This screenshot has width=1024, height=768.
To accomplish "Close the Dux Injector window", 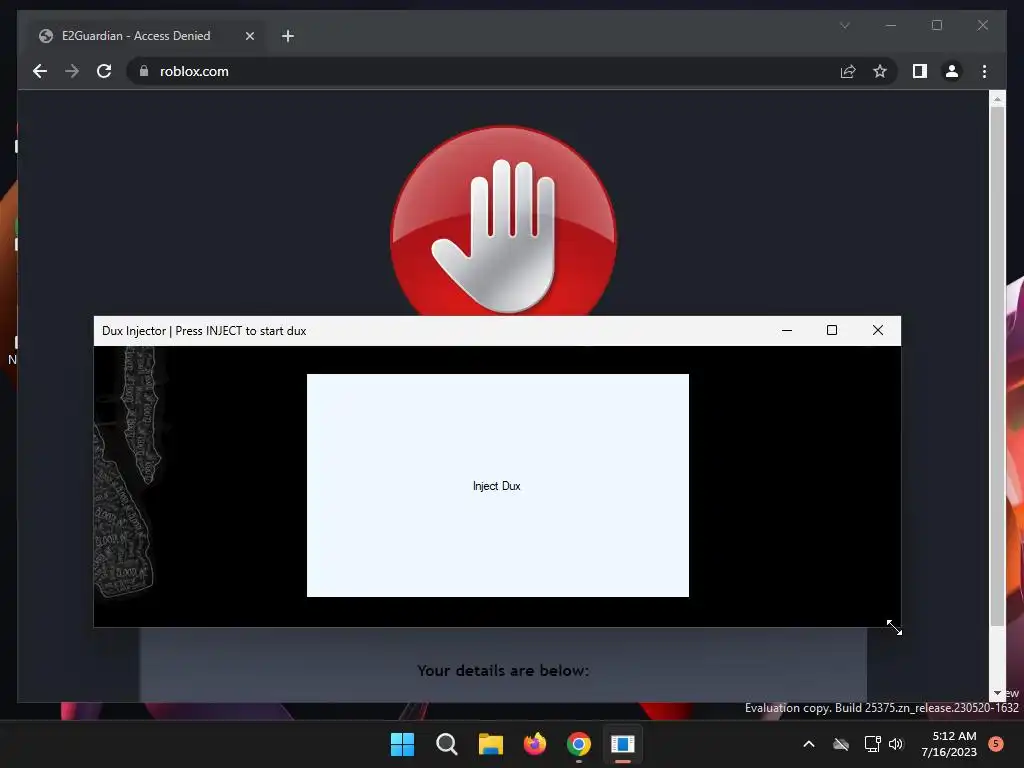I will click(878, 330).
